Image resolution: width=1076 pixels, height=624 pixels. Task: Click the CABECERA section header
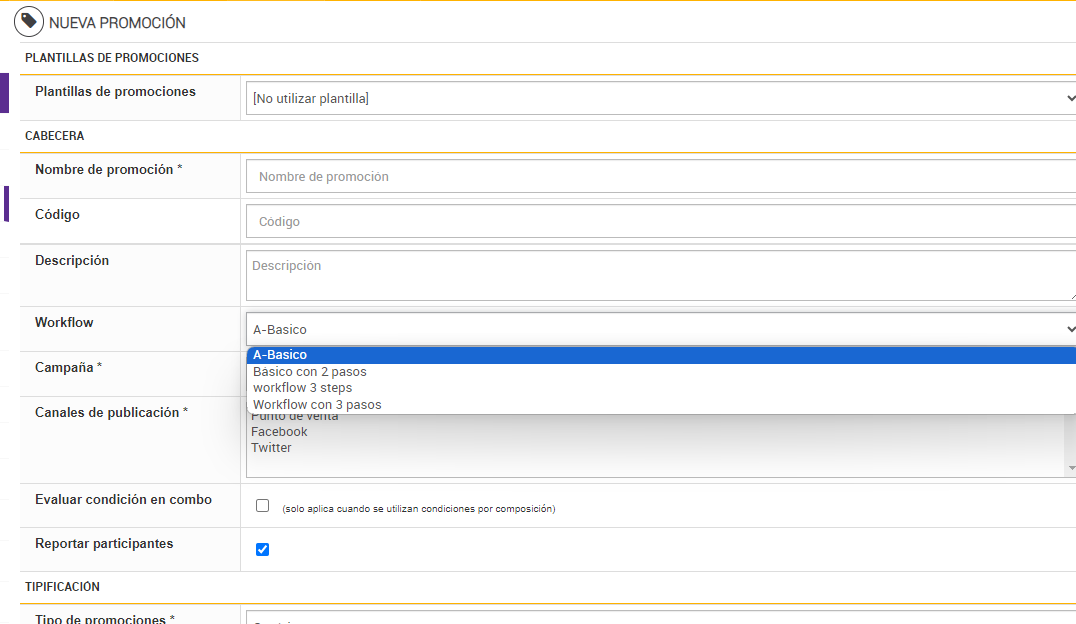pyautogui.click(x=55, y=136)
